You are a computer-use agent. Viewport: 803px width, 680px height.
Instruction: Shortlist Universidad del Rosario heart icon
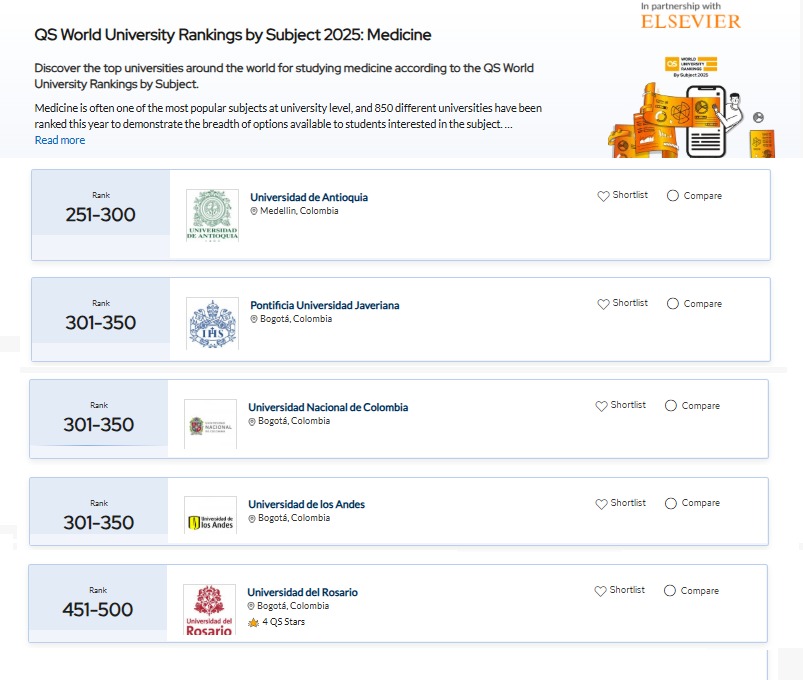(x=600, y=591)
